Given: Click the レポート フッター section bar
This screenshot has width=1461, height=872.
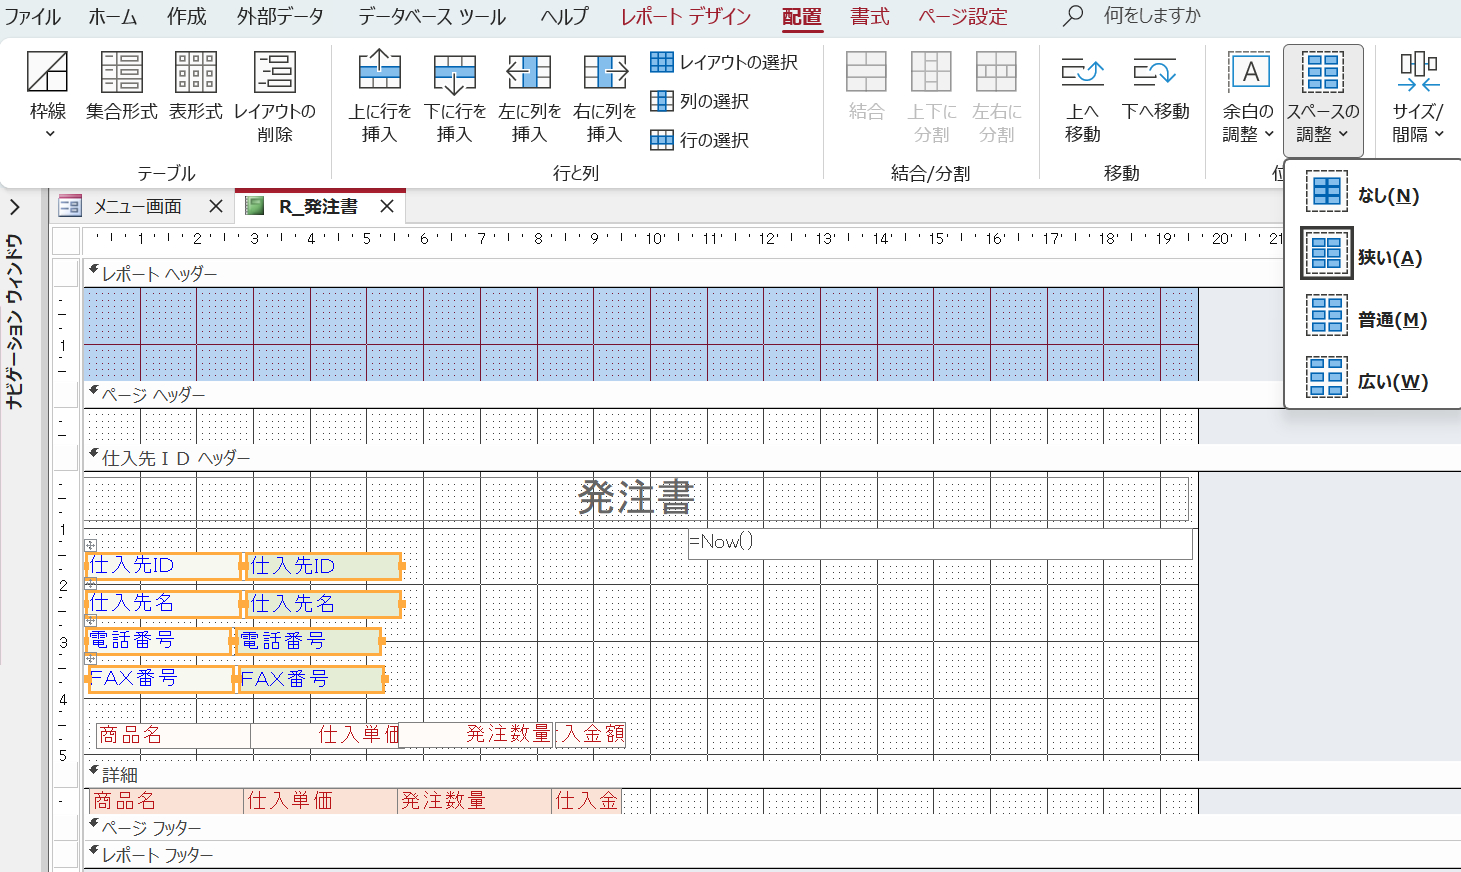Looking at the screenshot, I should (x=770, y=855).
